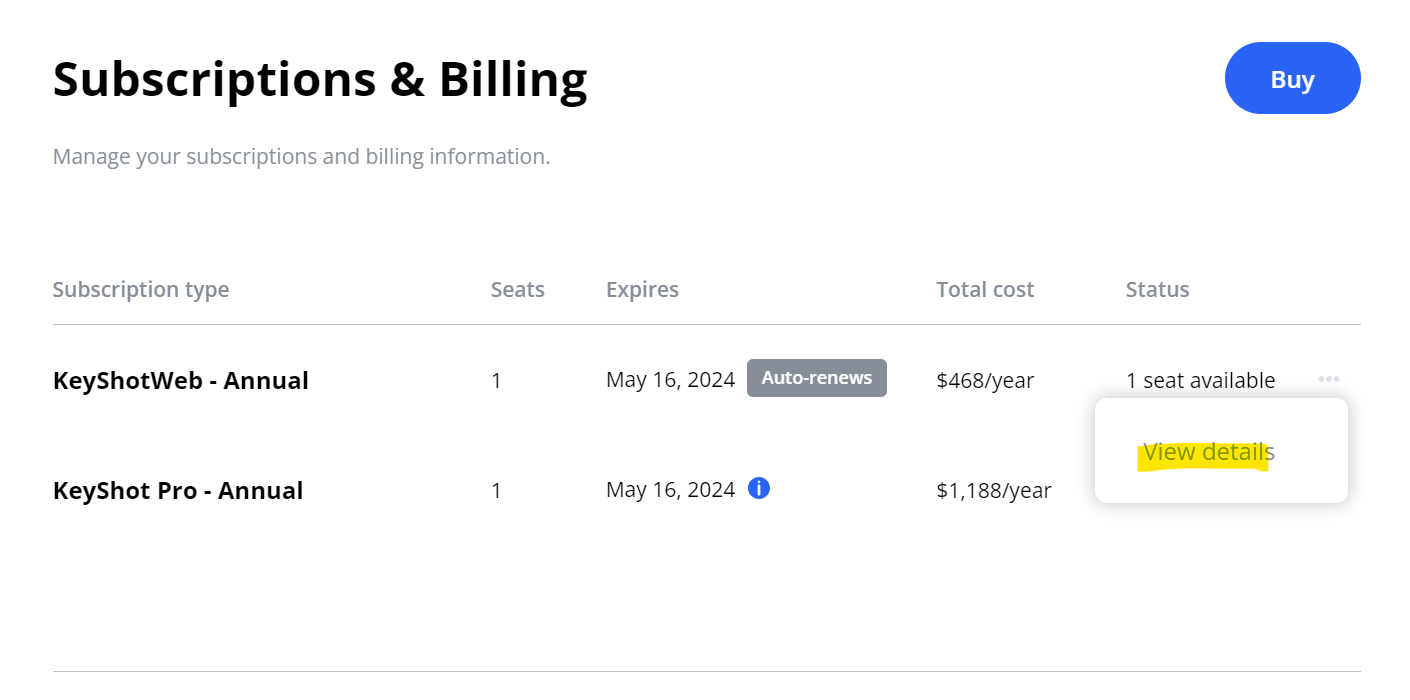Click the Expires column header
The image size is (1410, 700).
point(642,290)
